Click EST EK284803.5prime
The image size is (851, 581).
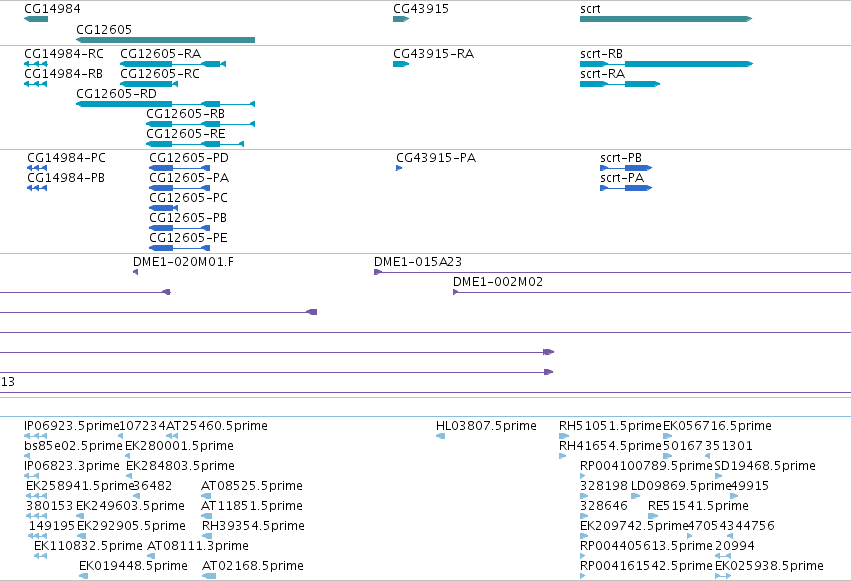pyautogui.click(x=129, y=476)
